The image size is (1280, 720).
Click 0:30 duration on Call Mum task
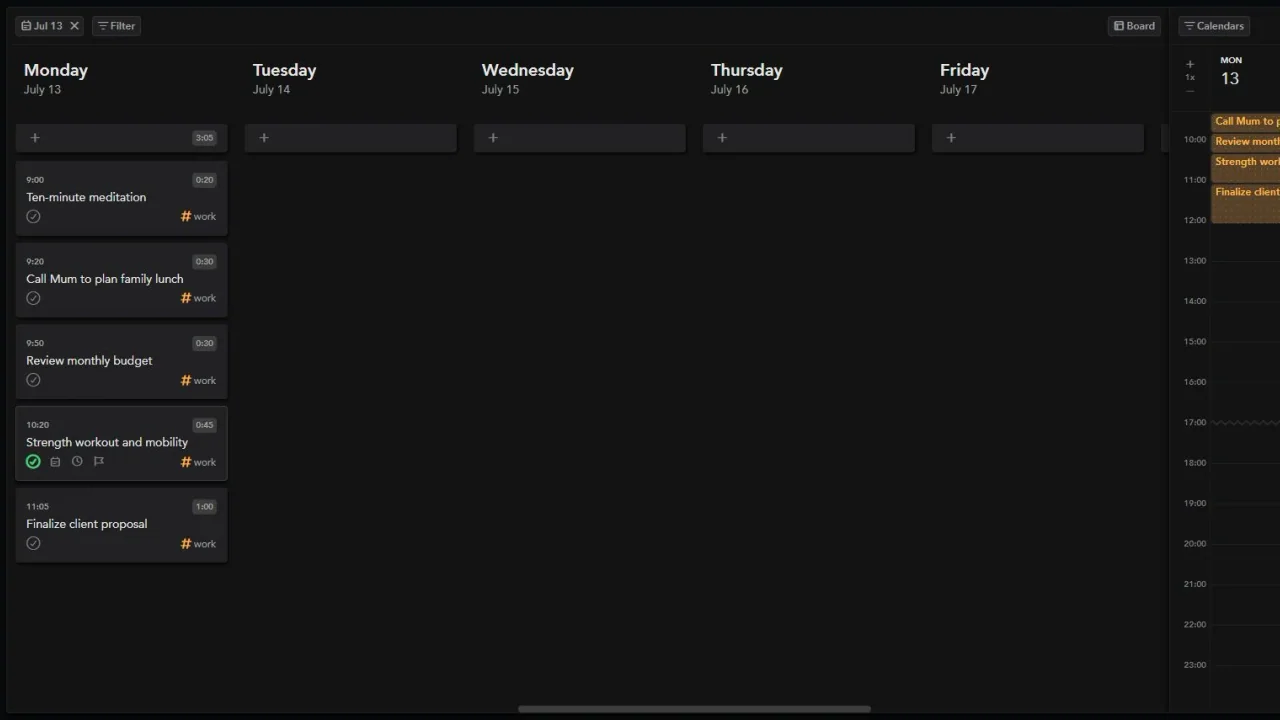point(204,262)
